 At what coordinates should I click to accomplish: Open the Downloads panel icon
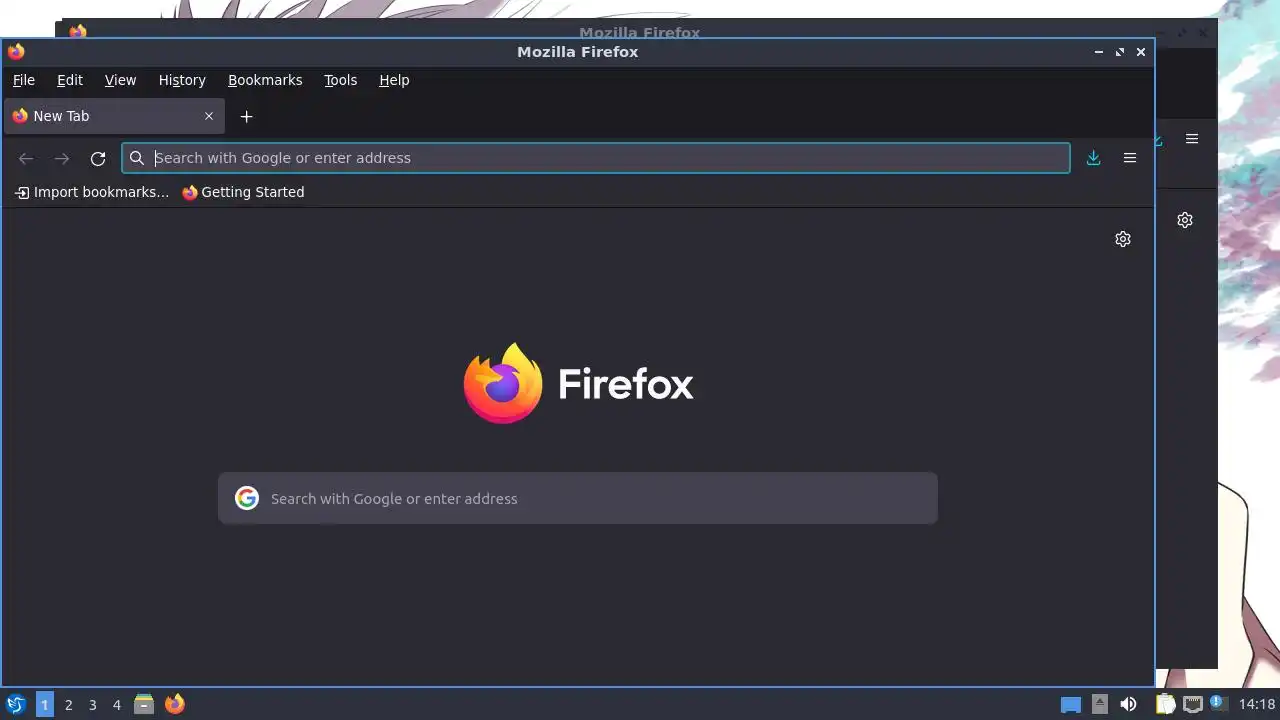coord(1094,158)
